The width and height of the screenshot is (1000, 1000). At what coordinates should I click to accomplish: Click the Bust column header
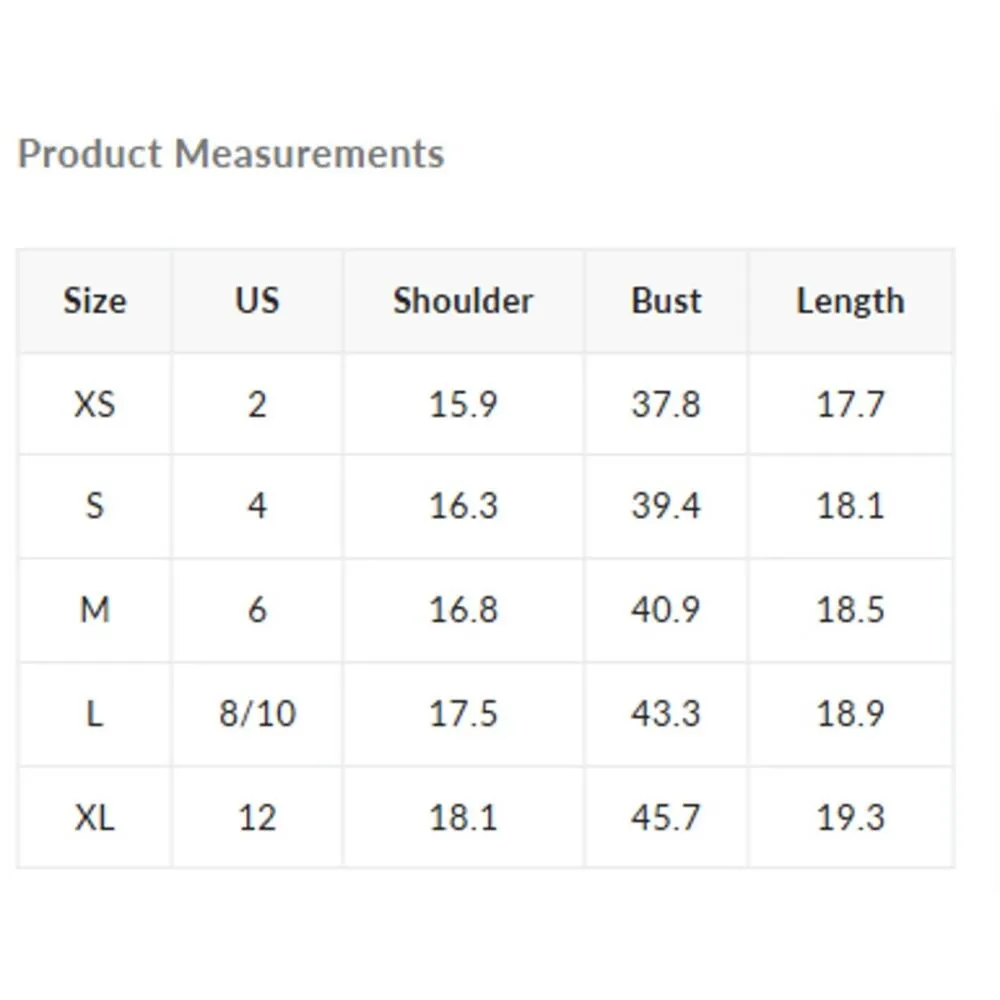pos(666,301)
